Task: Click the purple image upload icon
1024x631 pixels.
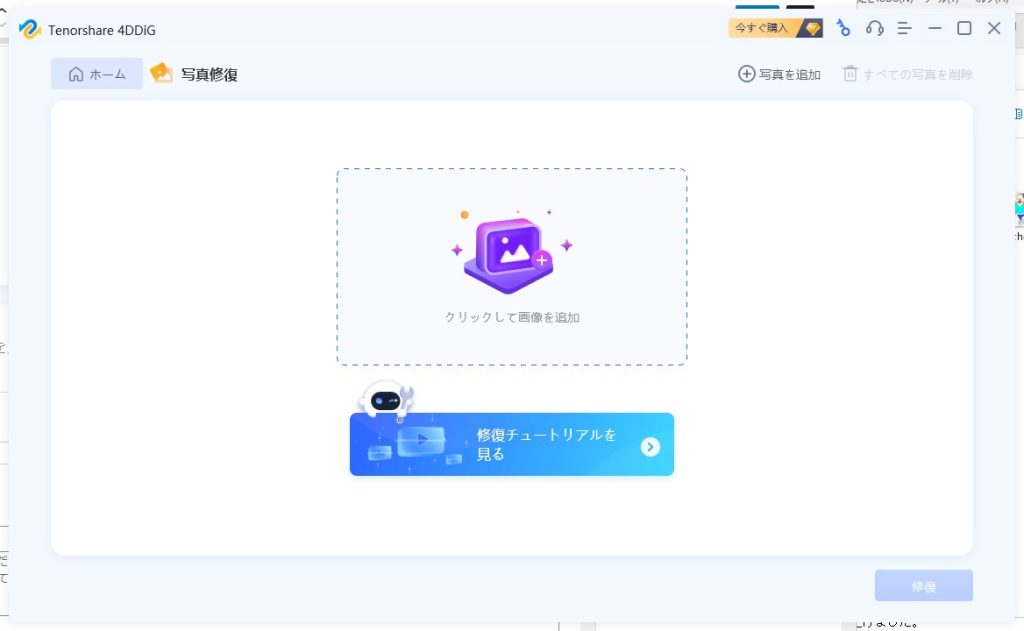Action: pos(510,254)
